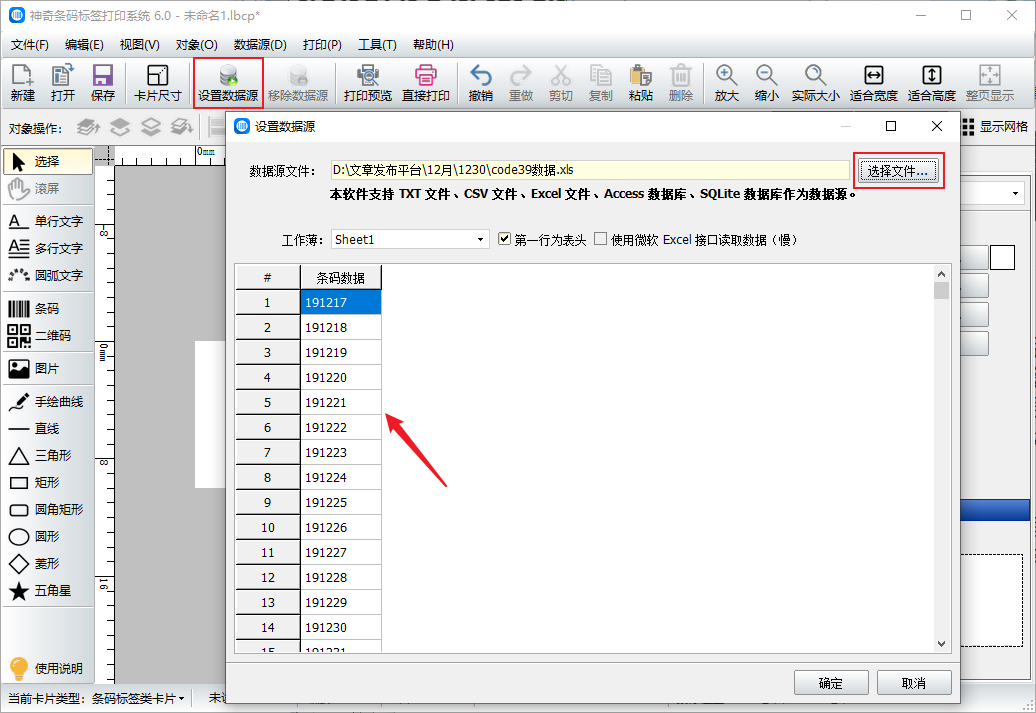This screenshot has height=713, width=1036.
Task: Select the cell with 191225
Action: pyautogui.click(x=341, y=502)
